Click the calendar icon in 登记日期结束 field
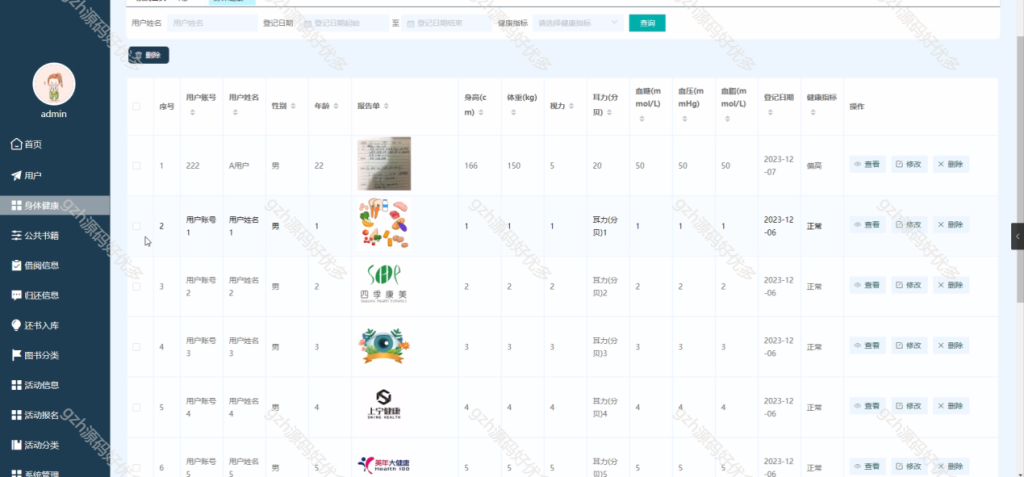1024x477 pixels. coord(411,24)
